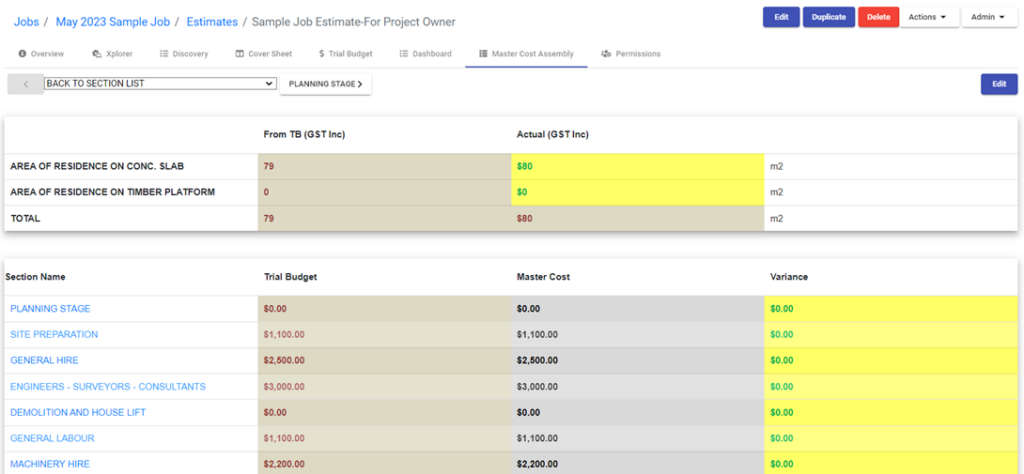Click the Master Cost Assembly tab icon
1024x474 pixels.
coord(483,54)
